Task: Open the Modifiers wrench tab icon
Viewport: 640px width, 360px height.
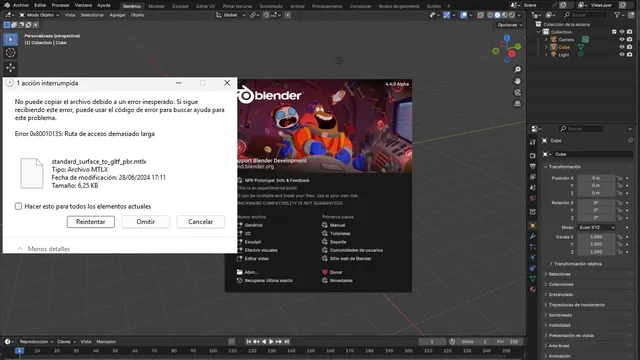Action: (x=533, y=236)
